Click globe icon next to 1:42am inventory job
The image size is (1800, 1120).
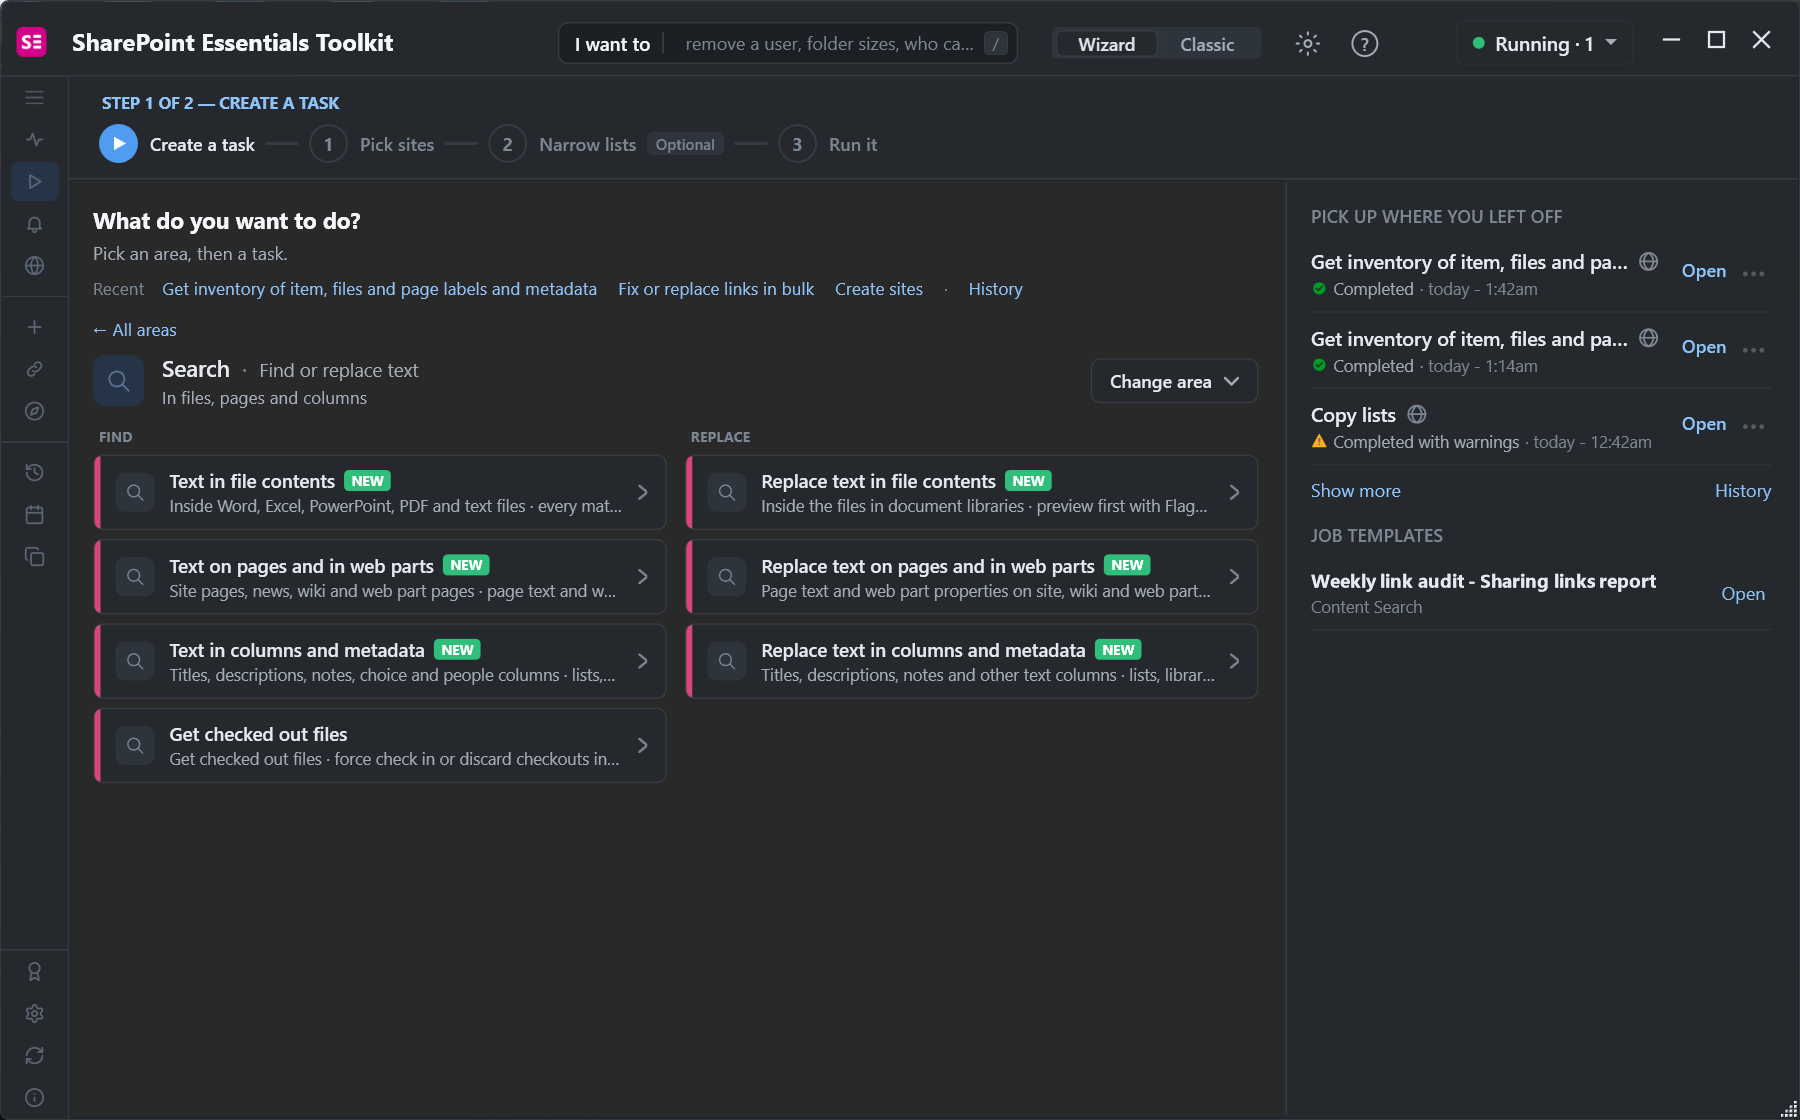pyautogui.click(x=1649, y=261)
